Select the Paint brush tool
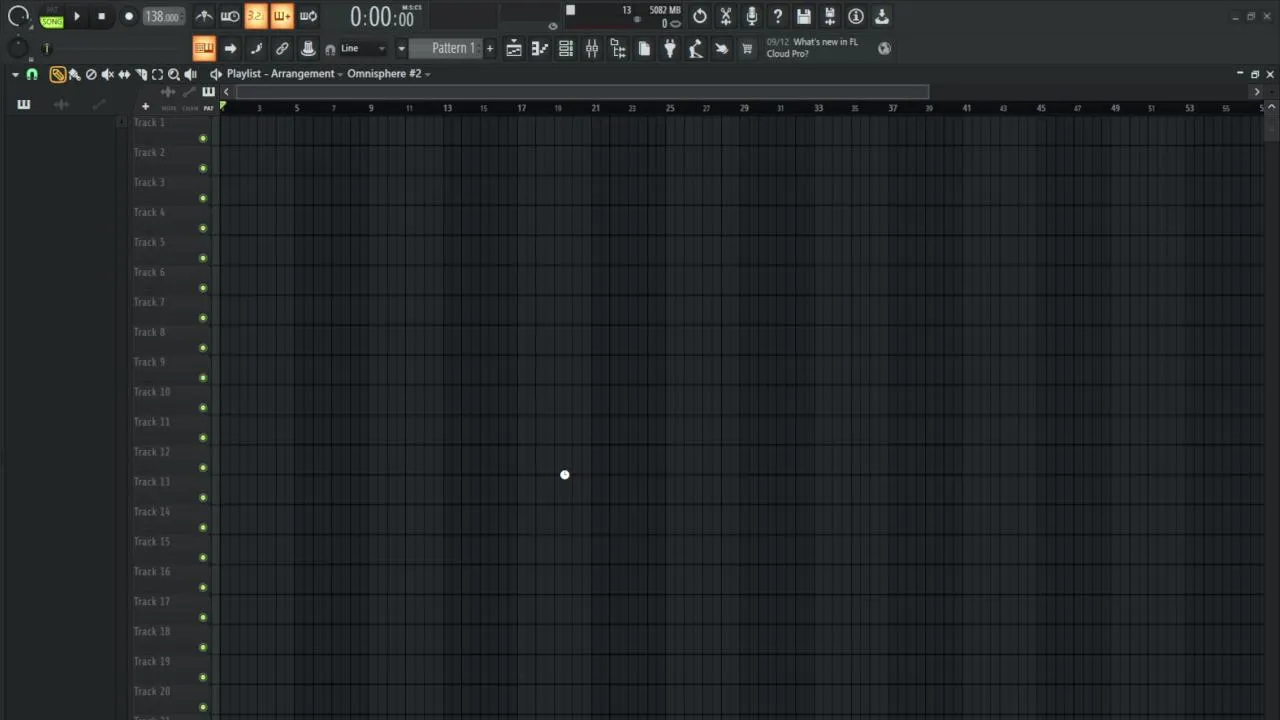 [x=75, y=74]
